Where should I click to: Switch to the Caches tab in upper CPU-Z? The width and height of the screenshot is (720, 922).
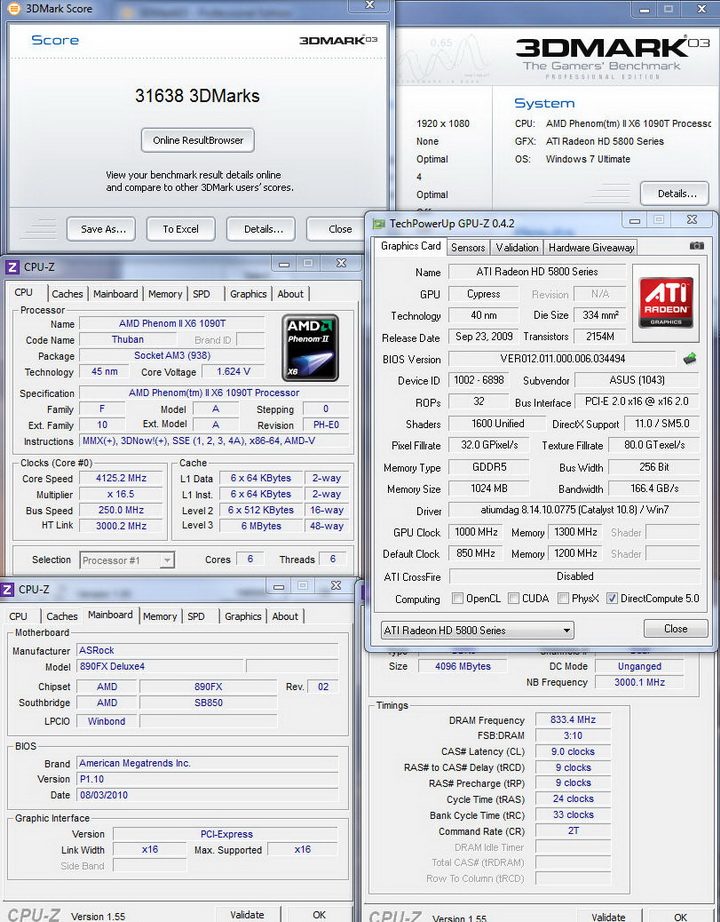[67, 293]
